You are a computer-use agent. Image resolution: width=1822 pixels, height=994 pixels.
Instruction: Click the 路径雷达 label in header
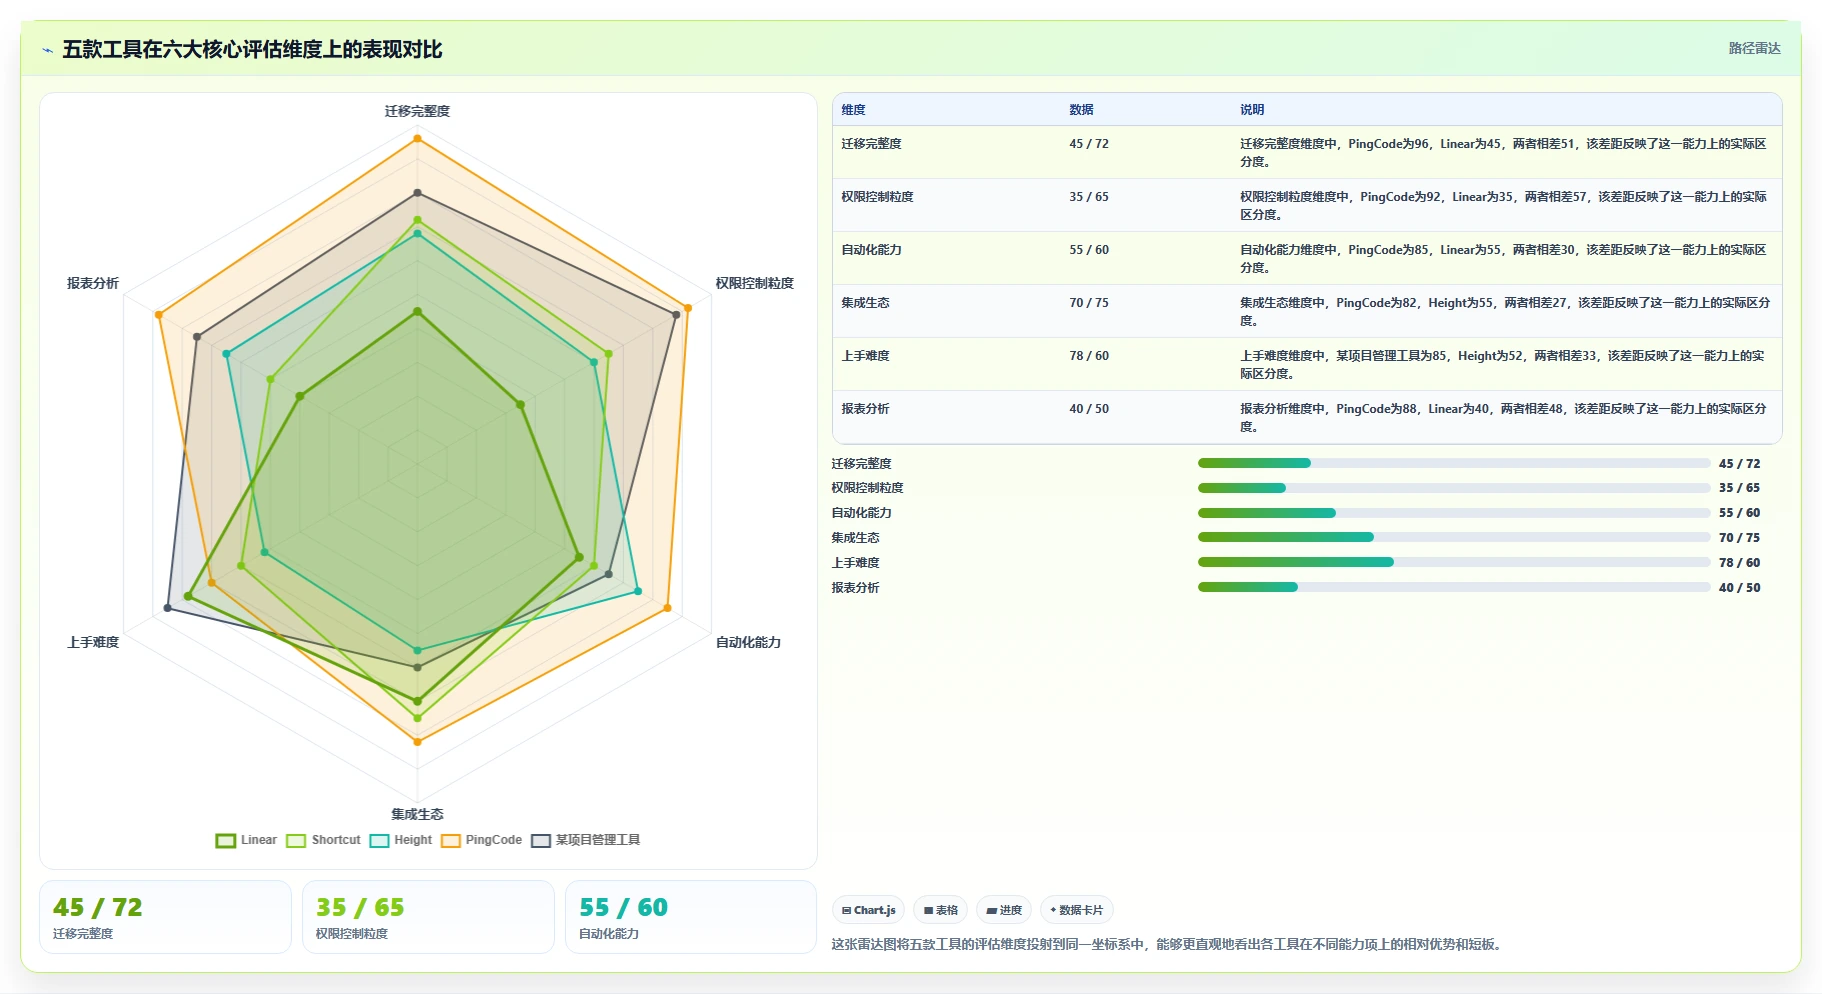coord(1754,48)
